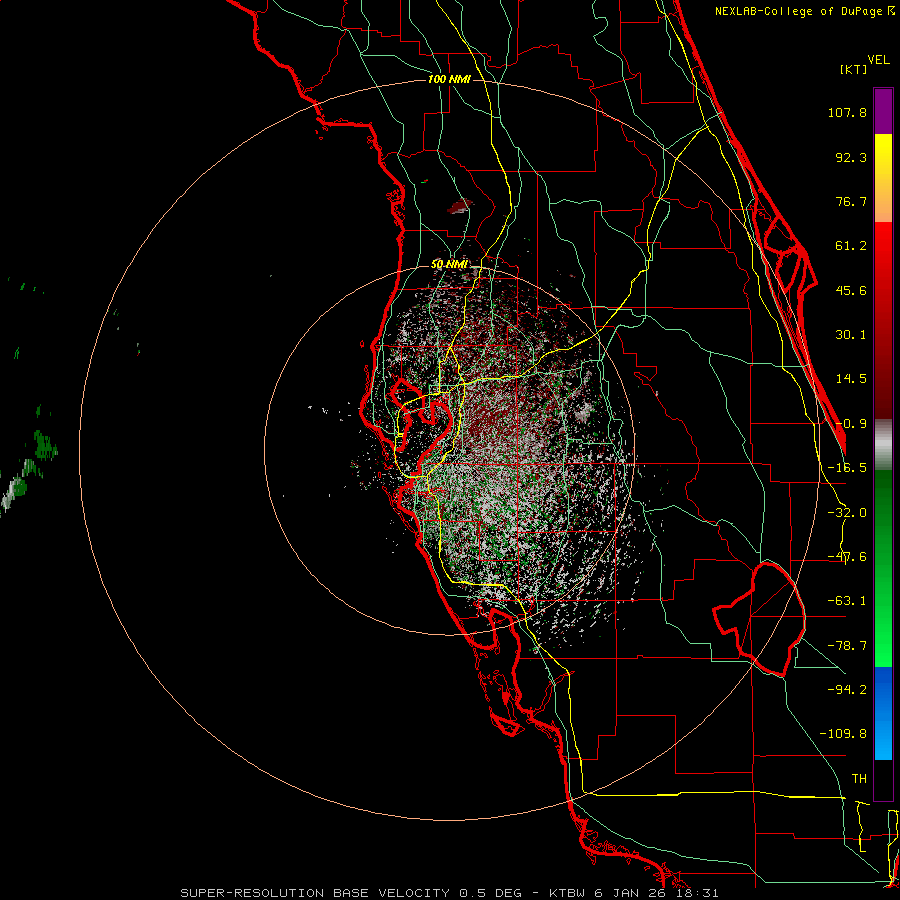Click the 14.5 velocity scale value
Viewport: 900px width, 900px height.
[x=851, y=379]
